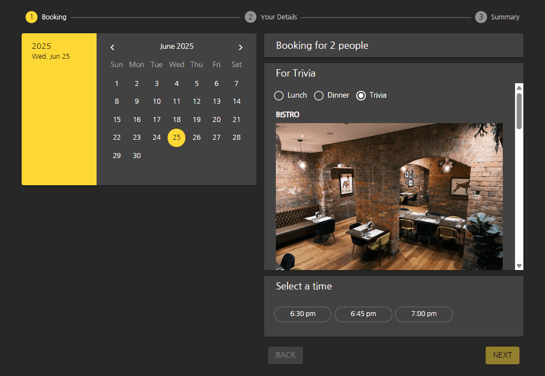Select June 2 on the calendar
Viewport: 545px width, 376px height.
[x=137, y=83]
